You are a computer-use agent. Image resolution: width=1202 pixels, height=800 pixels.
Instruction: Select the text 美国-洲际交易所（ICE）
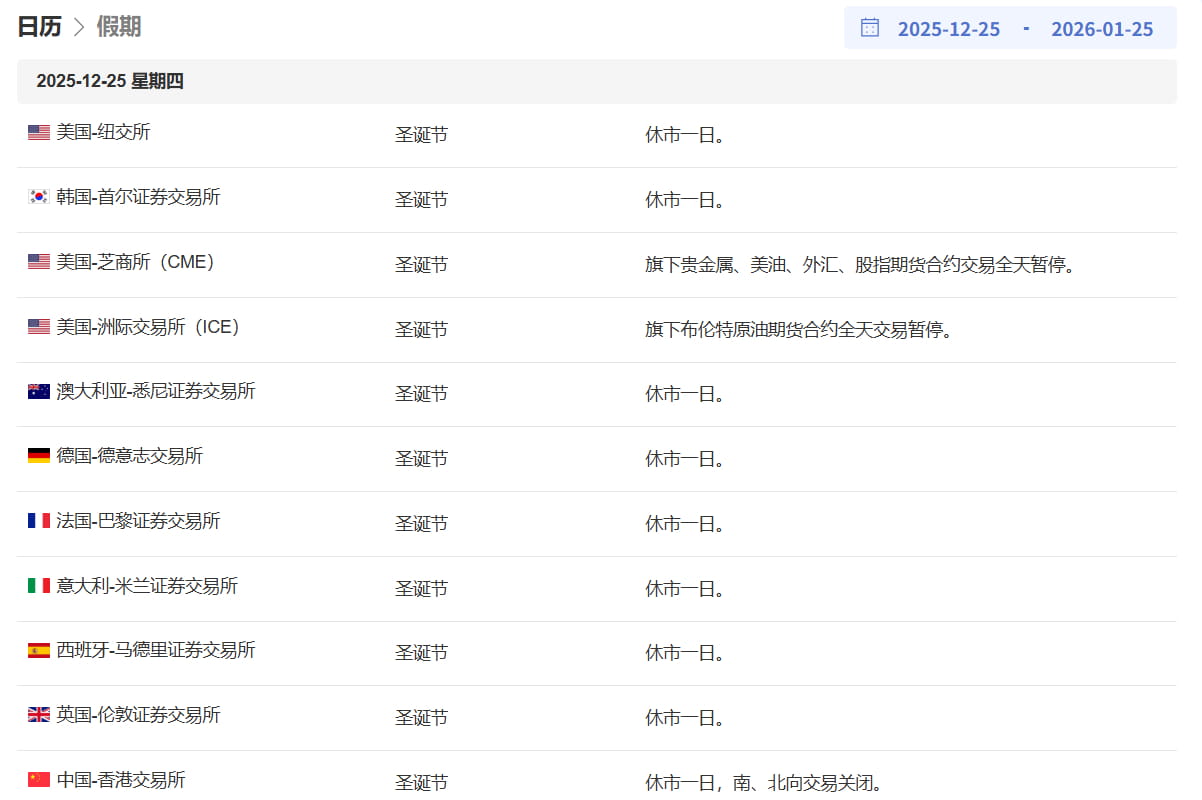tap(149, 326)
